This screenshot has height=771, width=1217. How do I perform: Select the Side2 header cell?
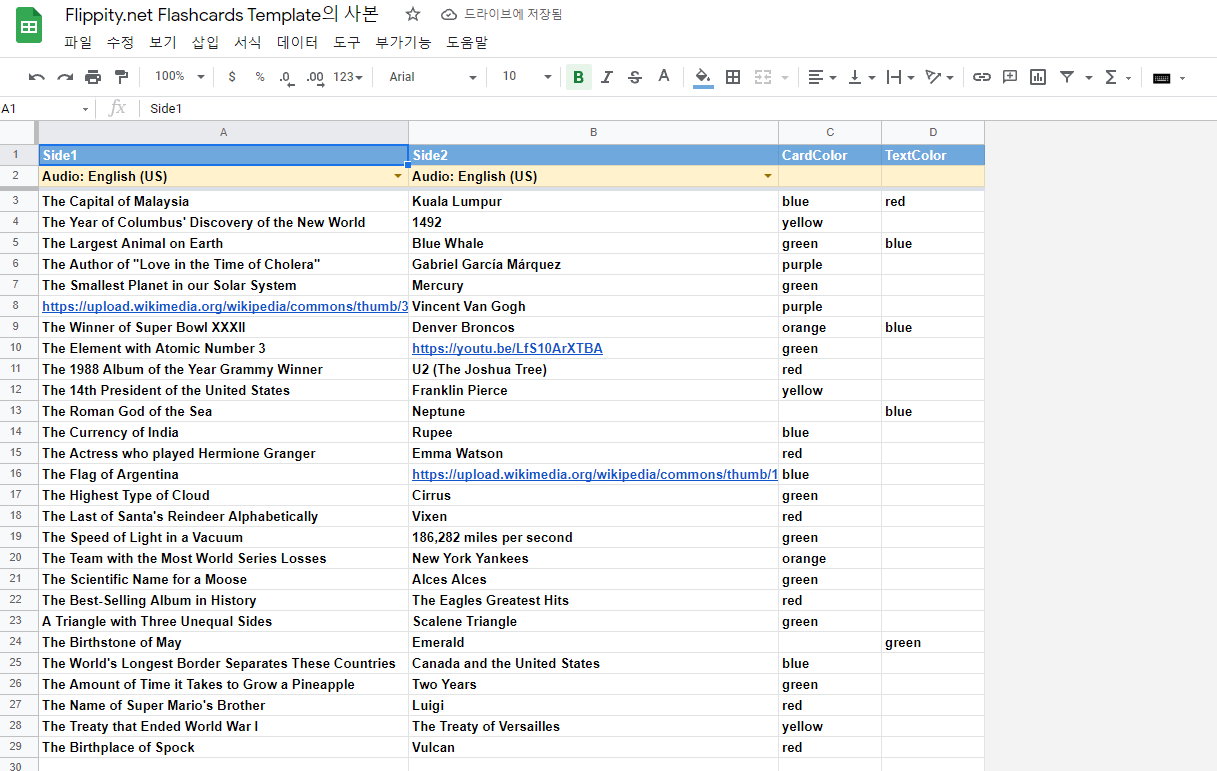tap(593, 155)
